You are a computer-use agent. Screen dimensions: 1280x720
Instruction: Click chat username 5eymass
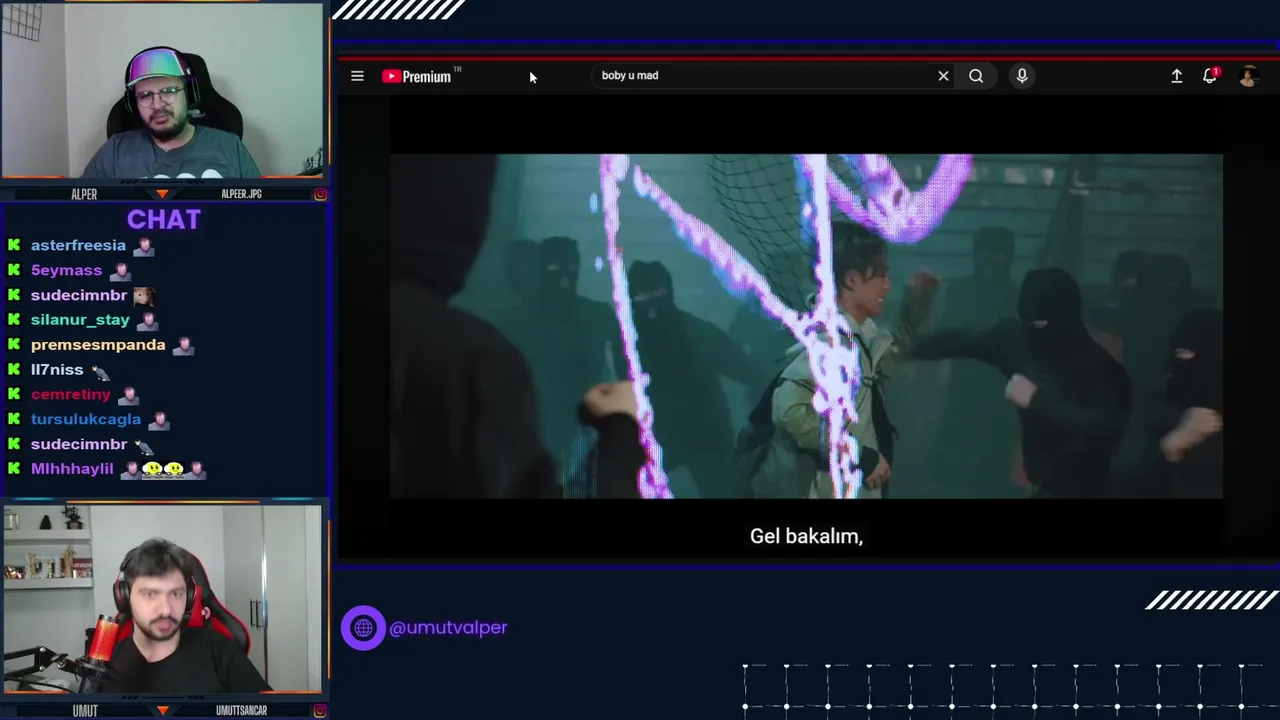tap(66, 270)
